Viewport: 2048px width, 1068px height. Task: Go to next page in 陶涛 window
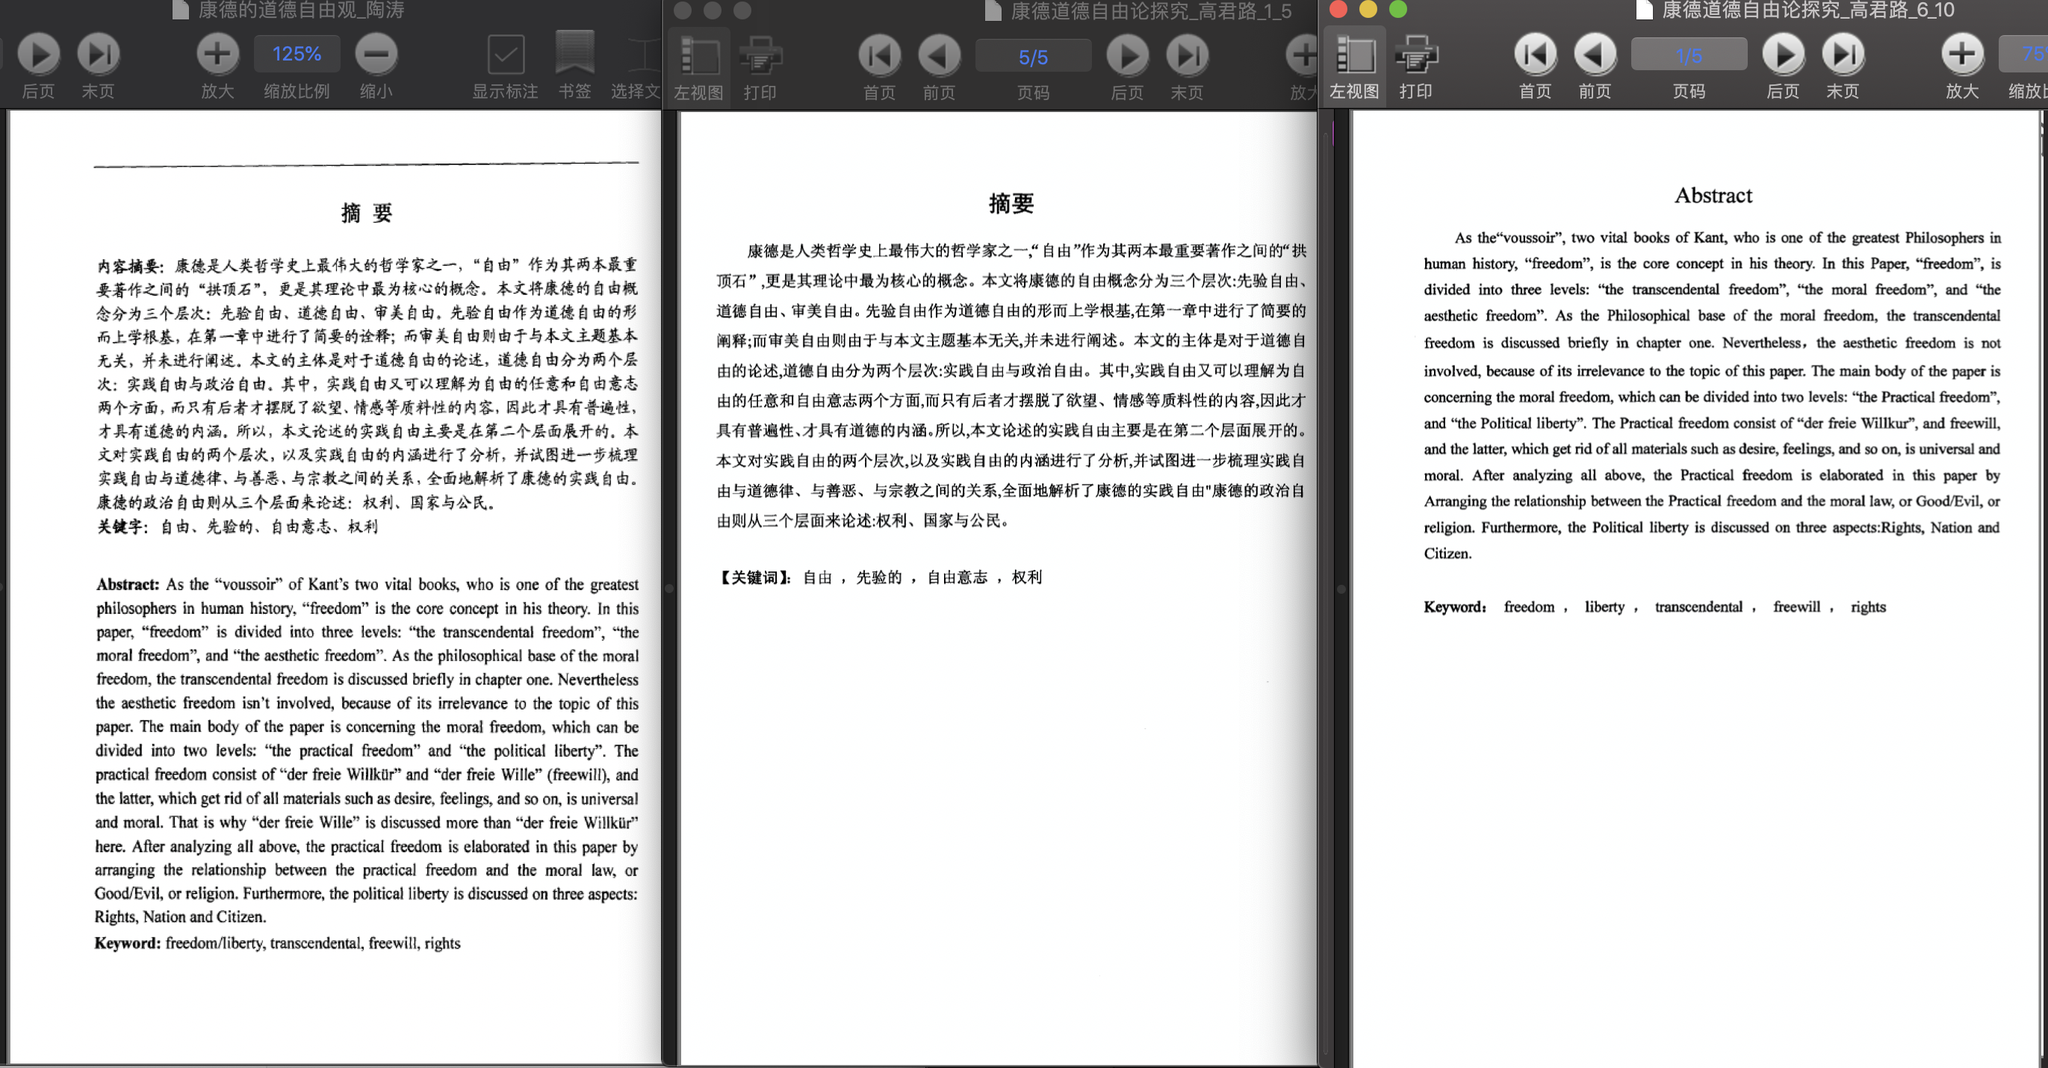click(x=39, y=54)
